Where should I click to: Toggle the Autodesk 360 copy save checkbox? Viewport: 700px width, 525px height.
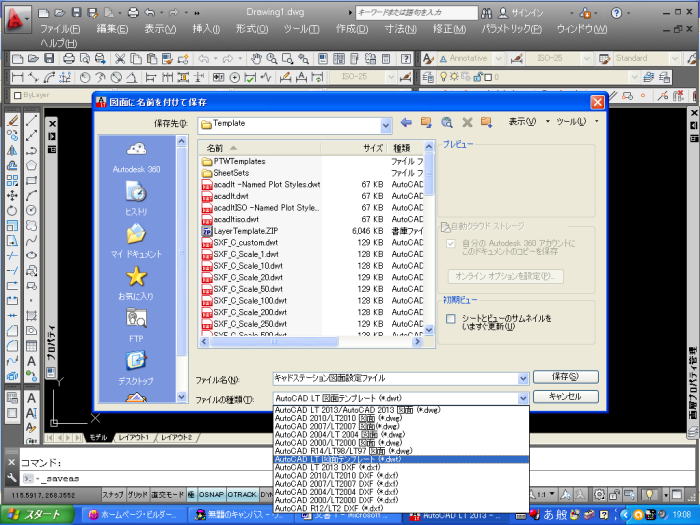[451, 244]
